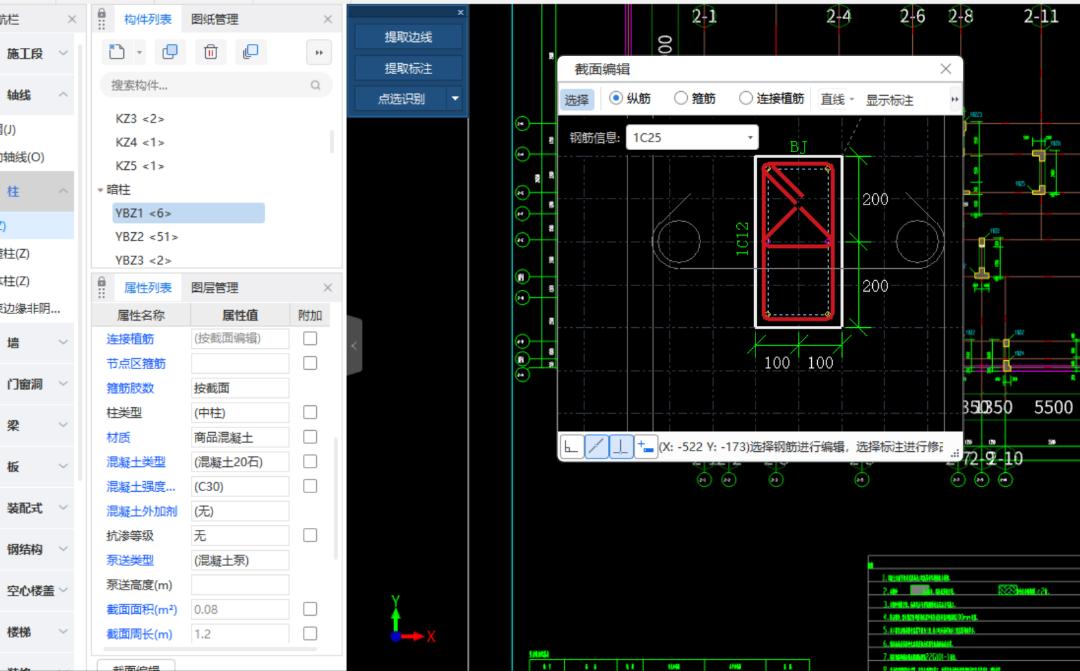Screen dimensions: 1080x671
Task: Switch to the 图纸管理 tab
Action: point(215,19)
